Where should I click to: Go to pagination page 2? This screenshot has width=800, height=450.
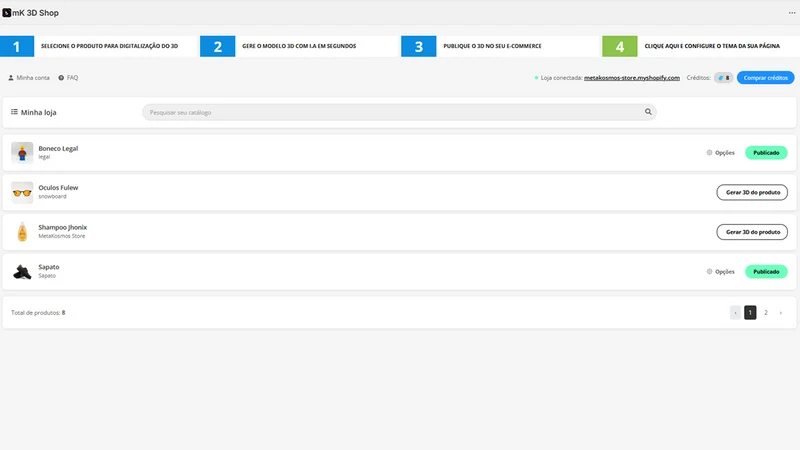point(765,313)
